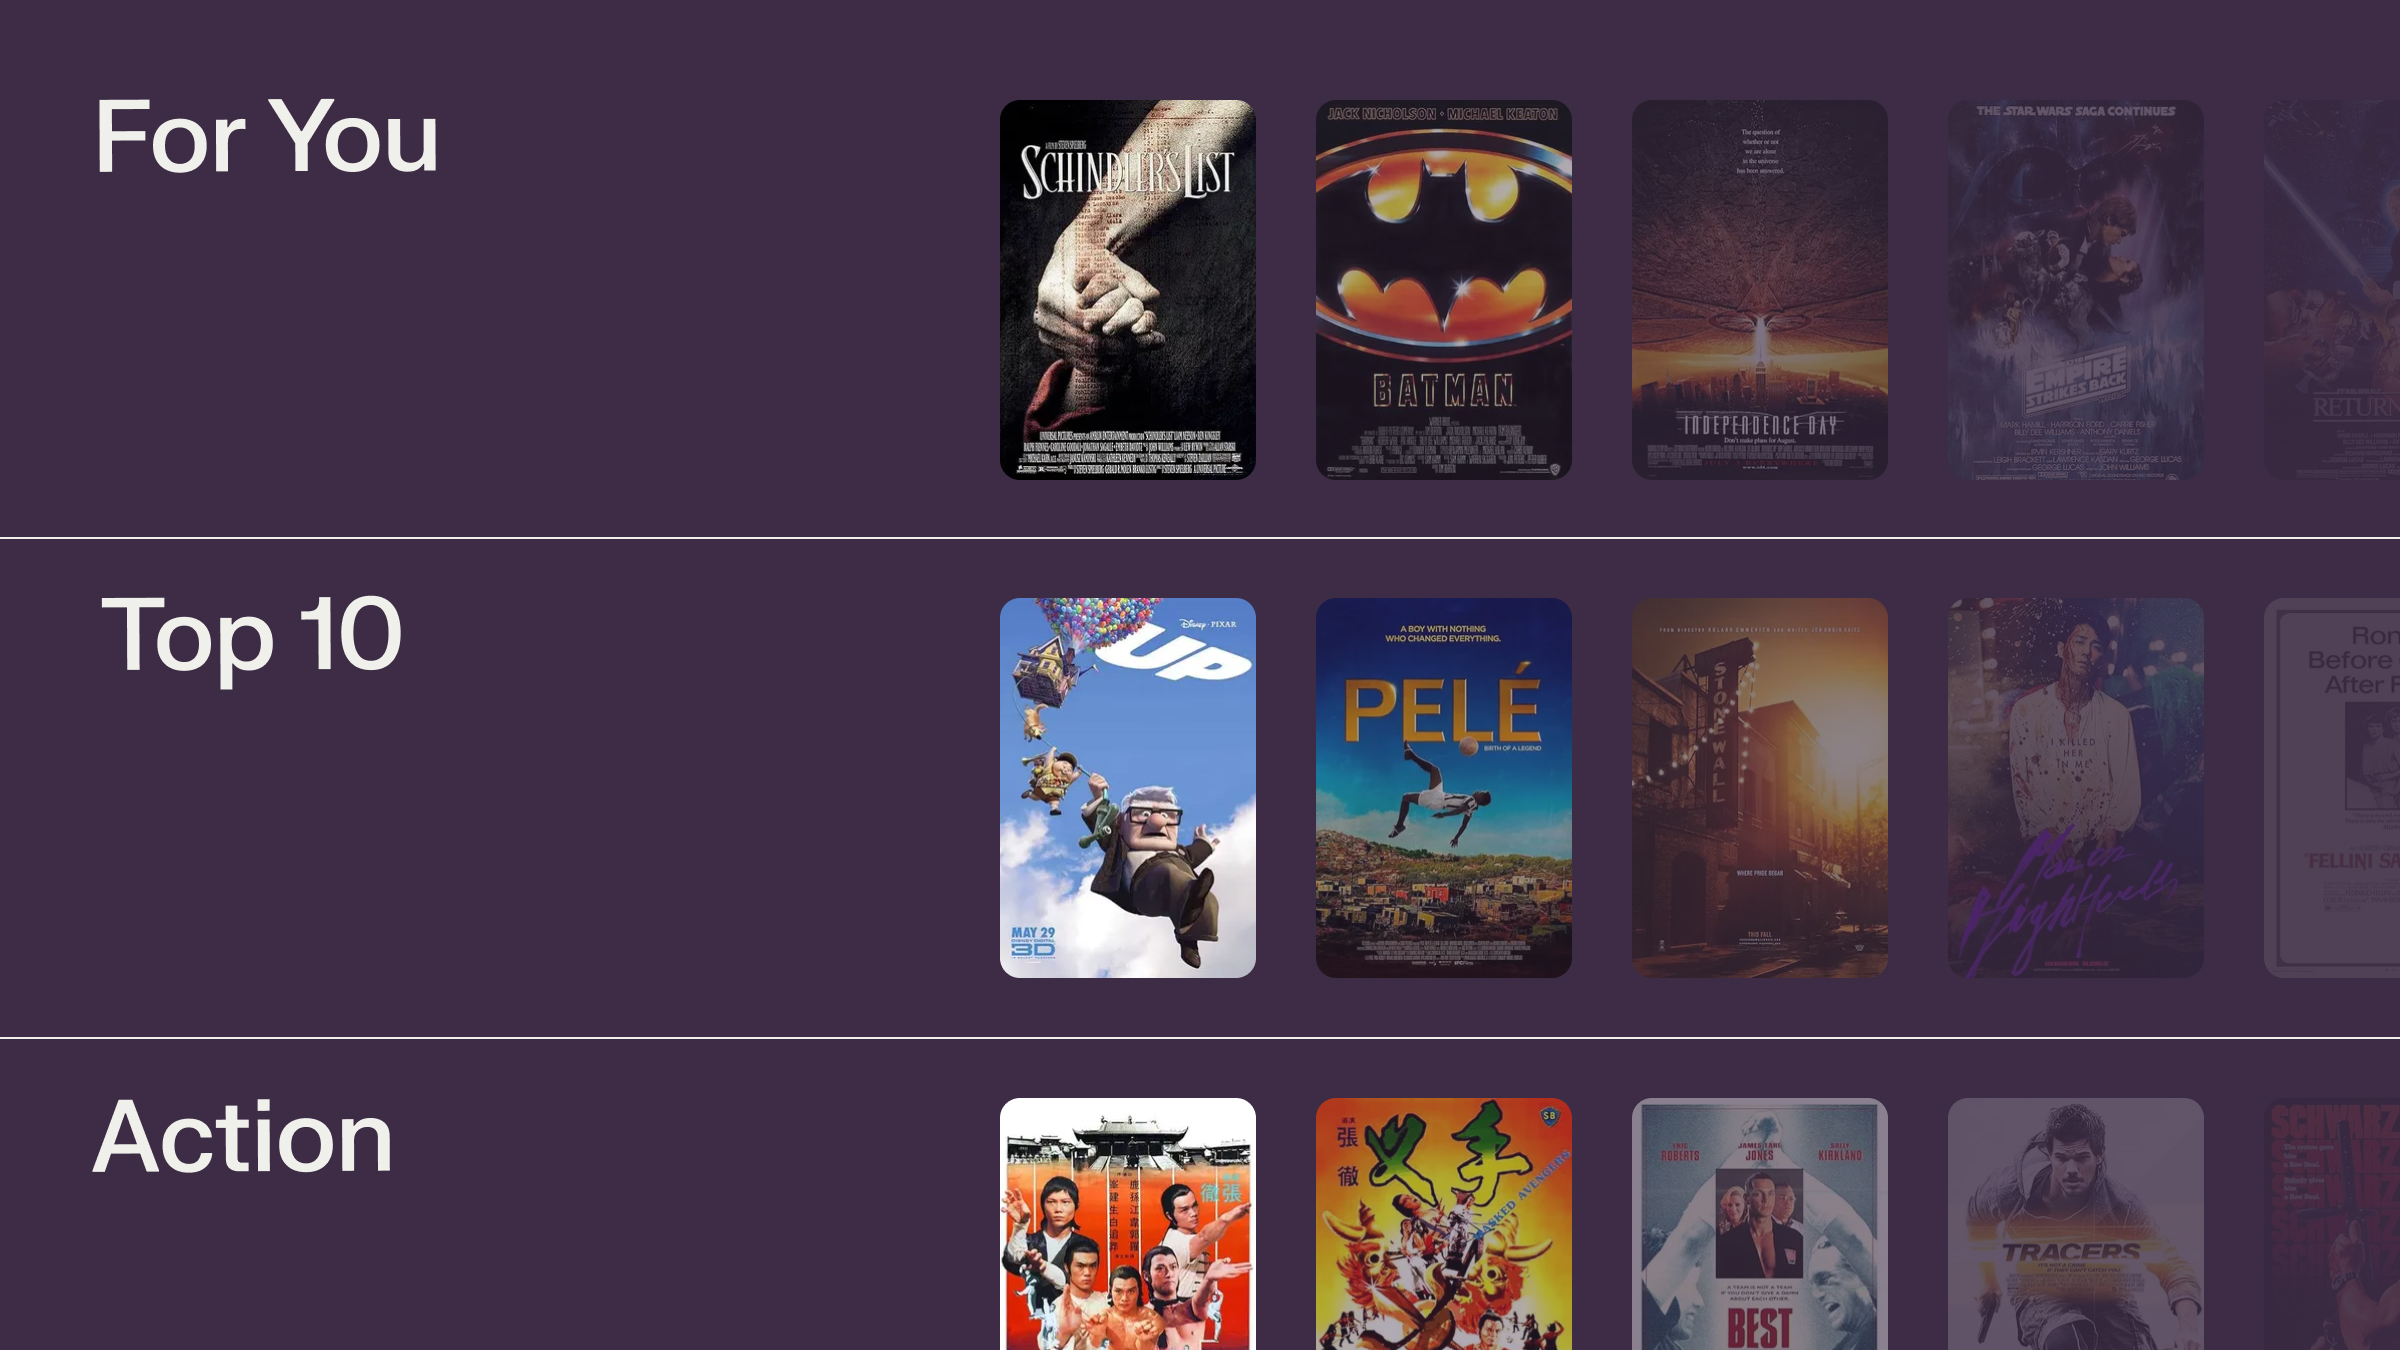Open the kung fu temple poster
The width and height of the screenshot is (2400, 1350).
pos(1127,1224)
